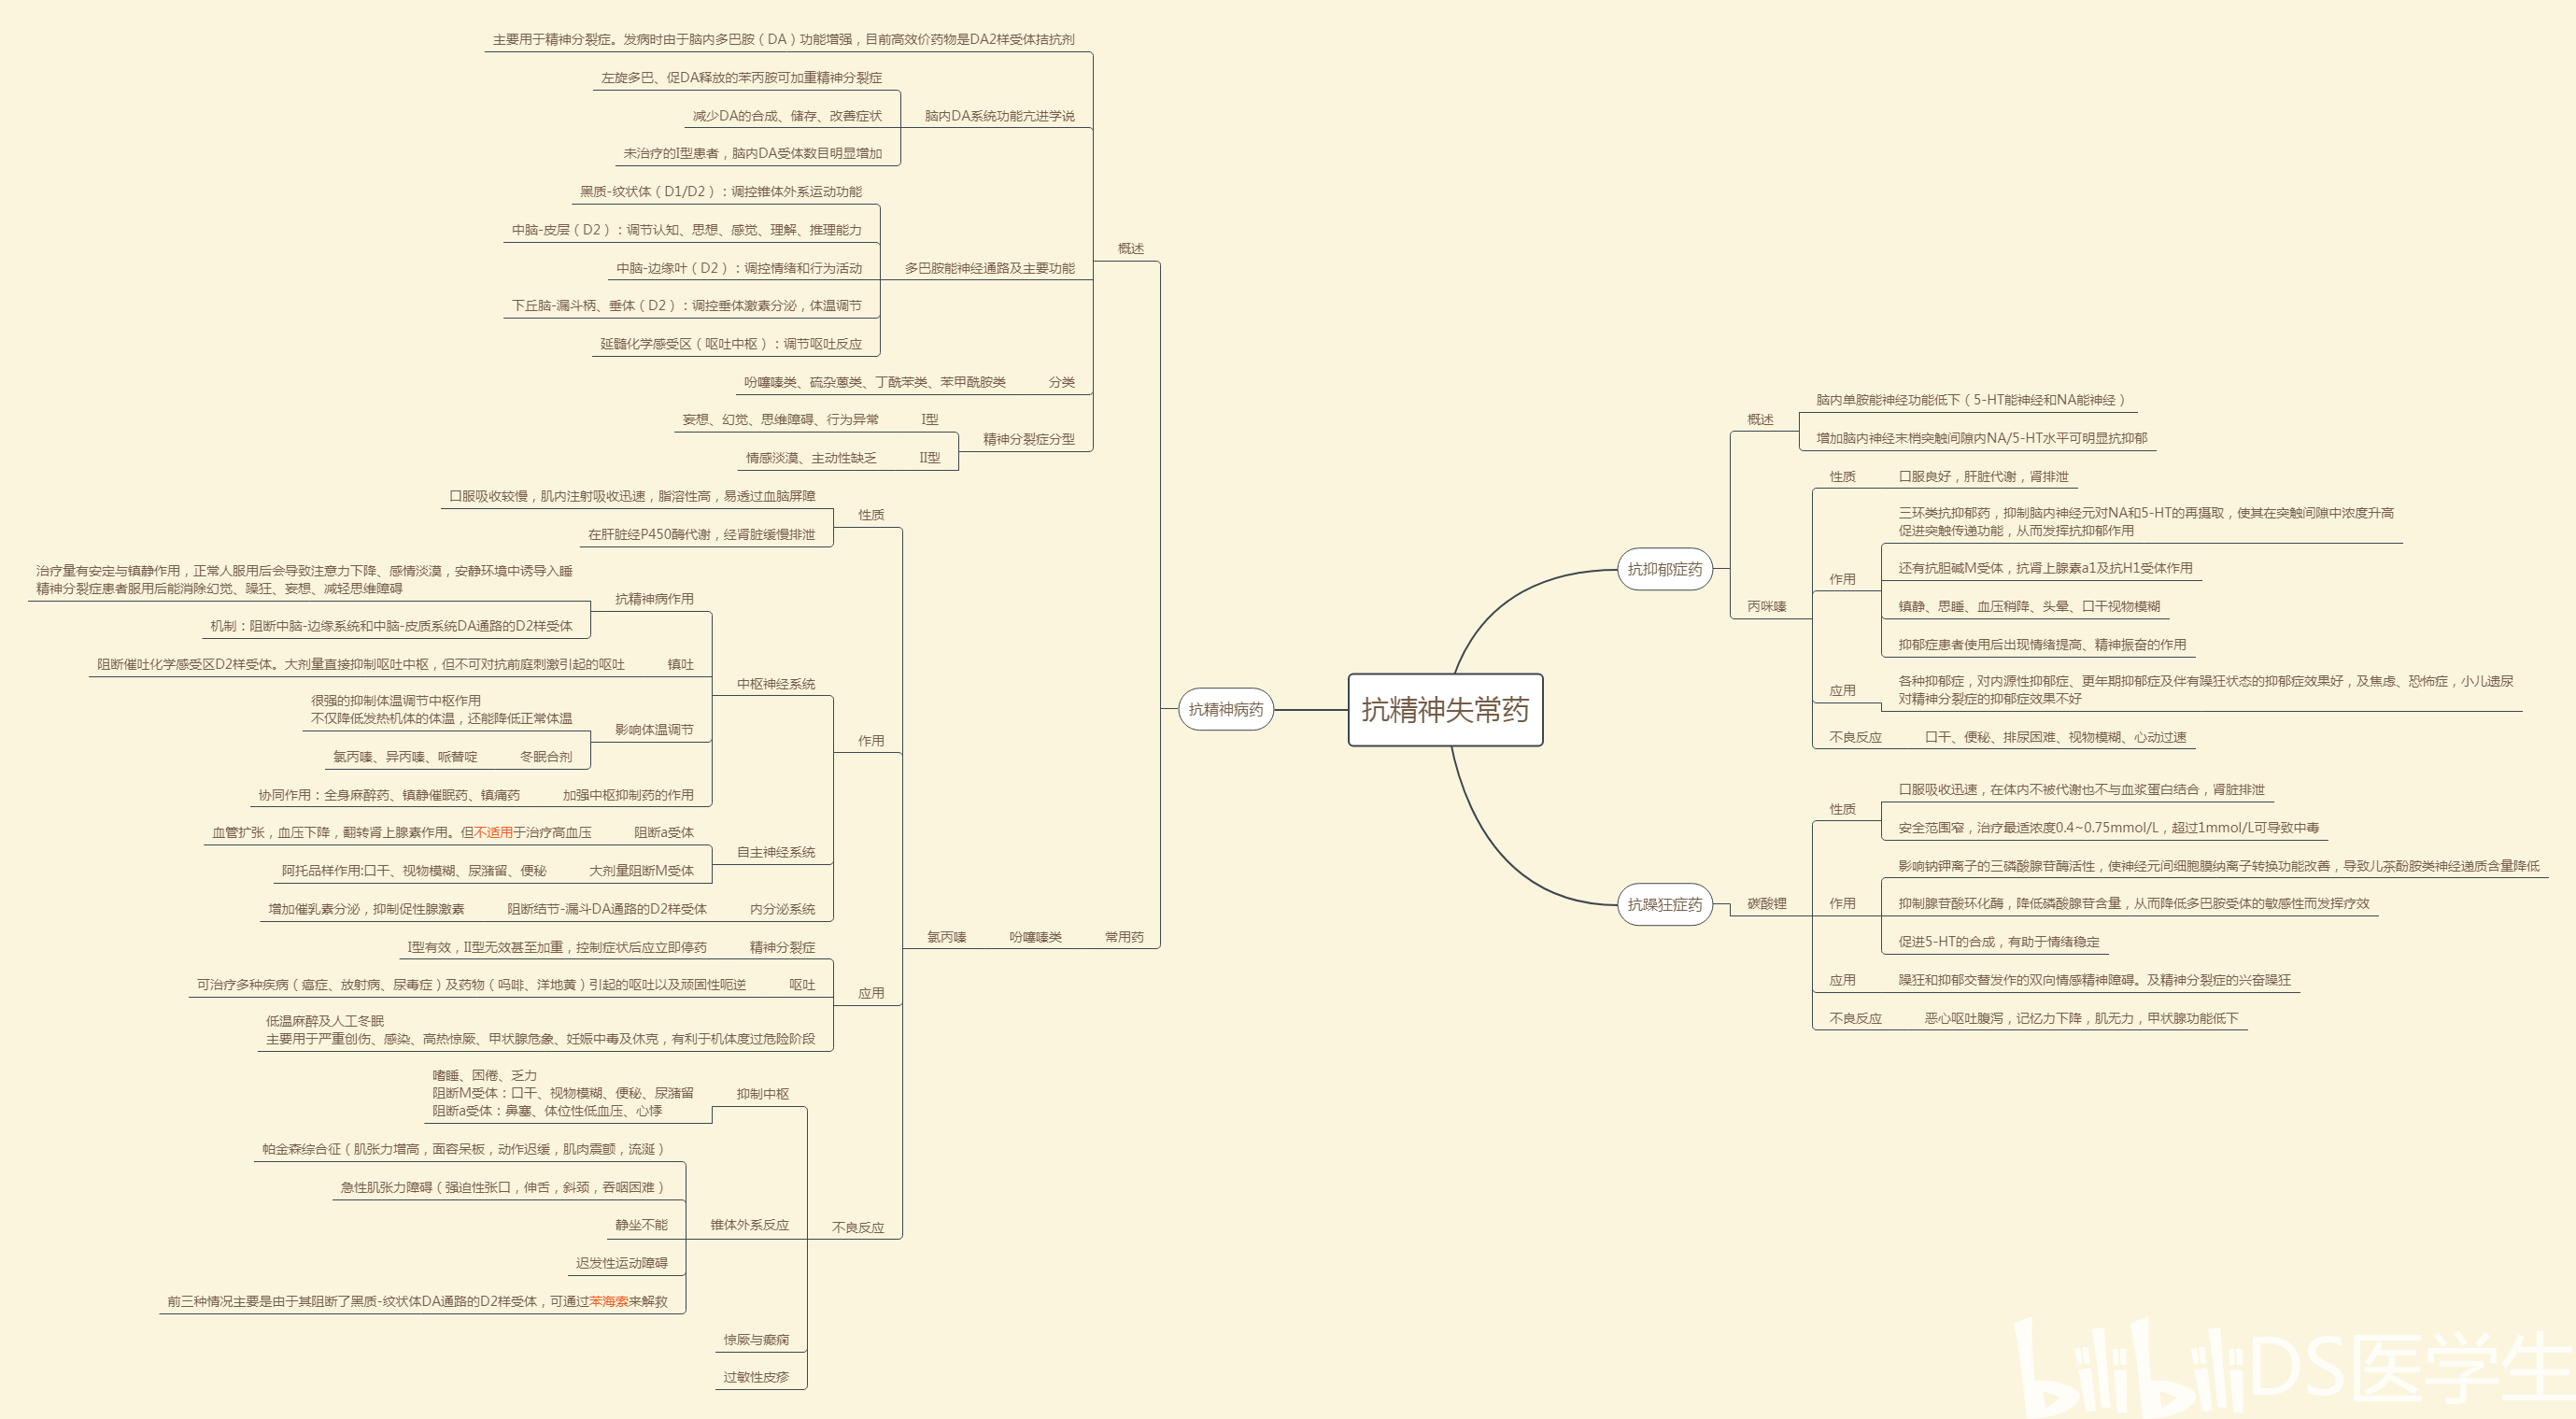2576x1419 pixels.
Task: Select the 氯丙嗪 node
Action: [947, 937]
